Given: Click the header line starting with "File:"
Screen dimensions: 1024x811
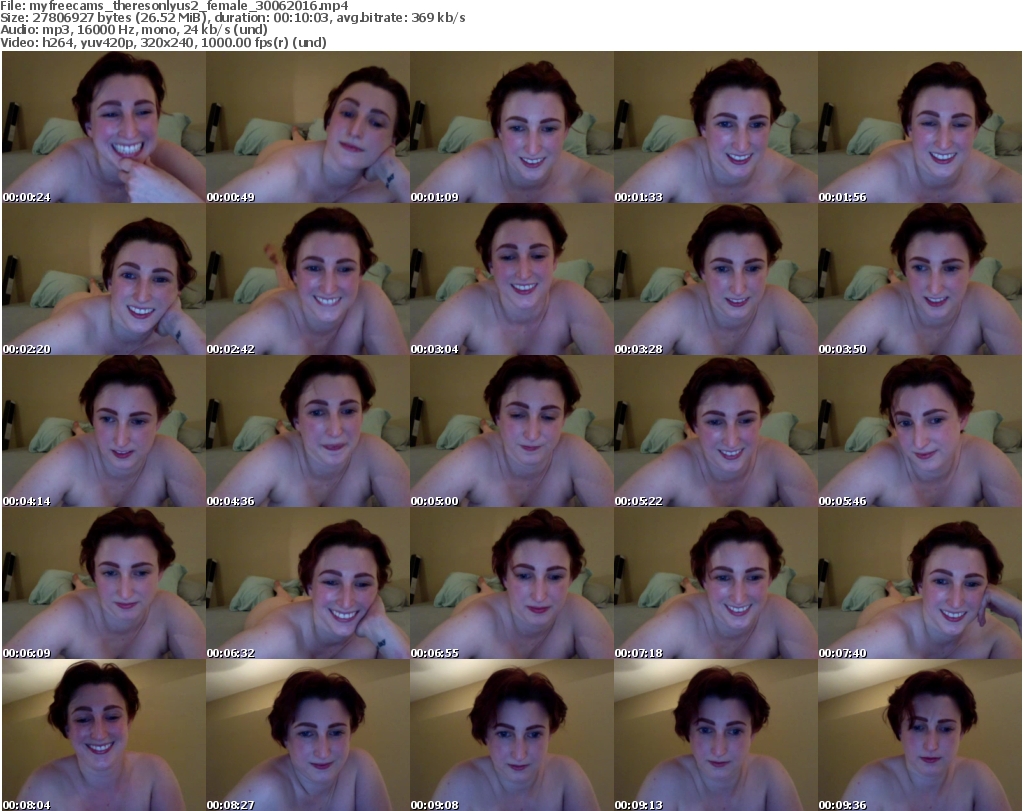Looking at the screenshot, I should pyautogui.click(x=174, y=6).
